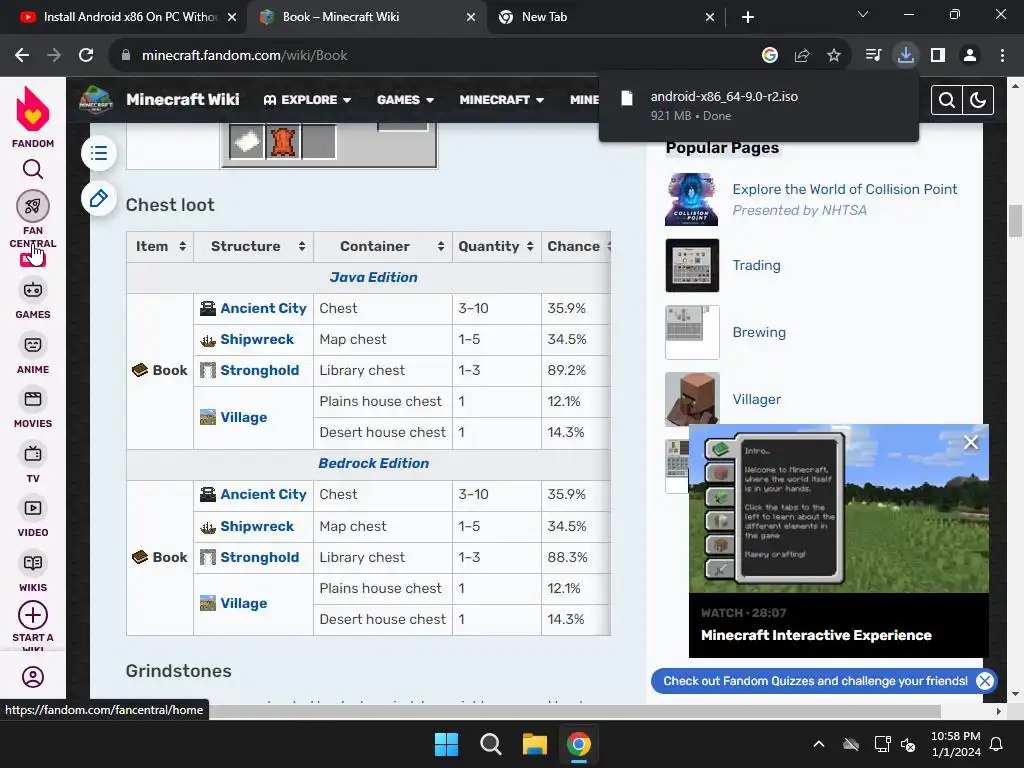Open Bedrock Edition Village link
The width and height of the screenshot is (1024, 768).
tap(244, 603)
